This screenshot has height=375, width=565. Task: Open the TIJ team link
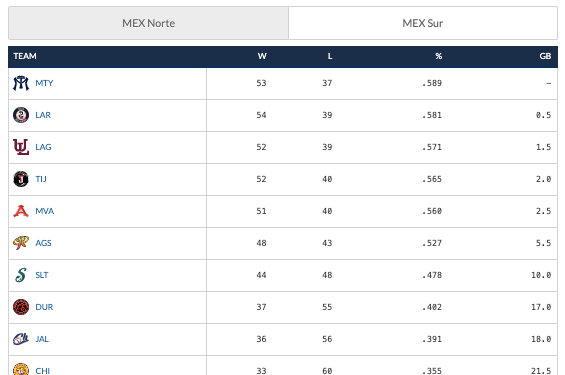click(41, 179)
